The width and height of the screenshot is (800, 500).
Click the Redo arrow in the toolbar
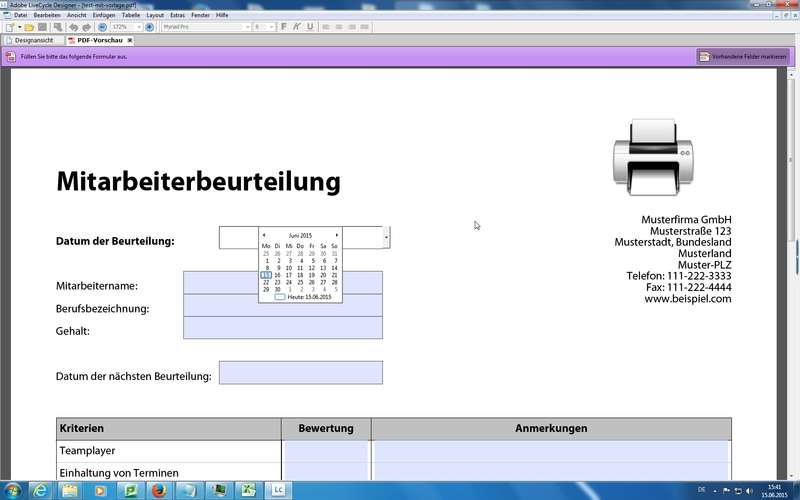(x=86, y=27)
